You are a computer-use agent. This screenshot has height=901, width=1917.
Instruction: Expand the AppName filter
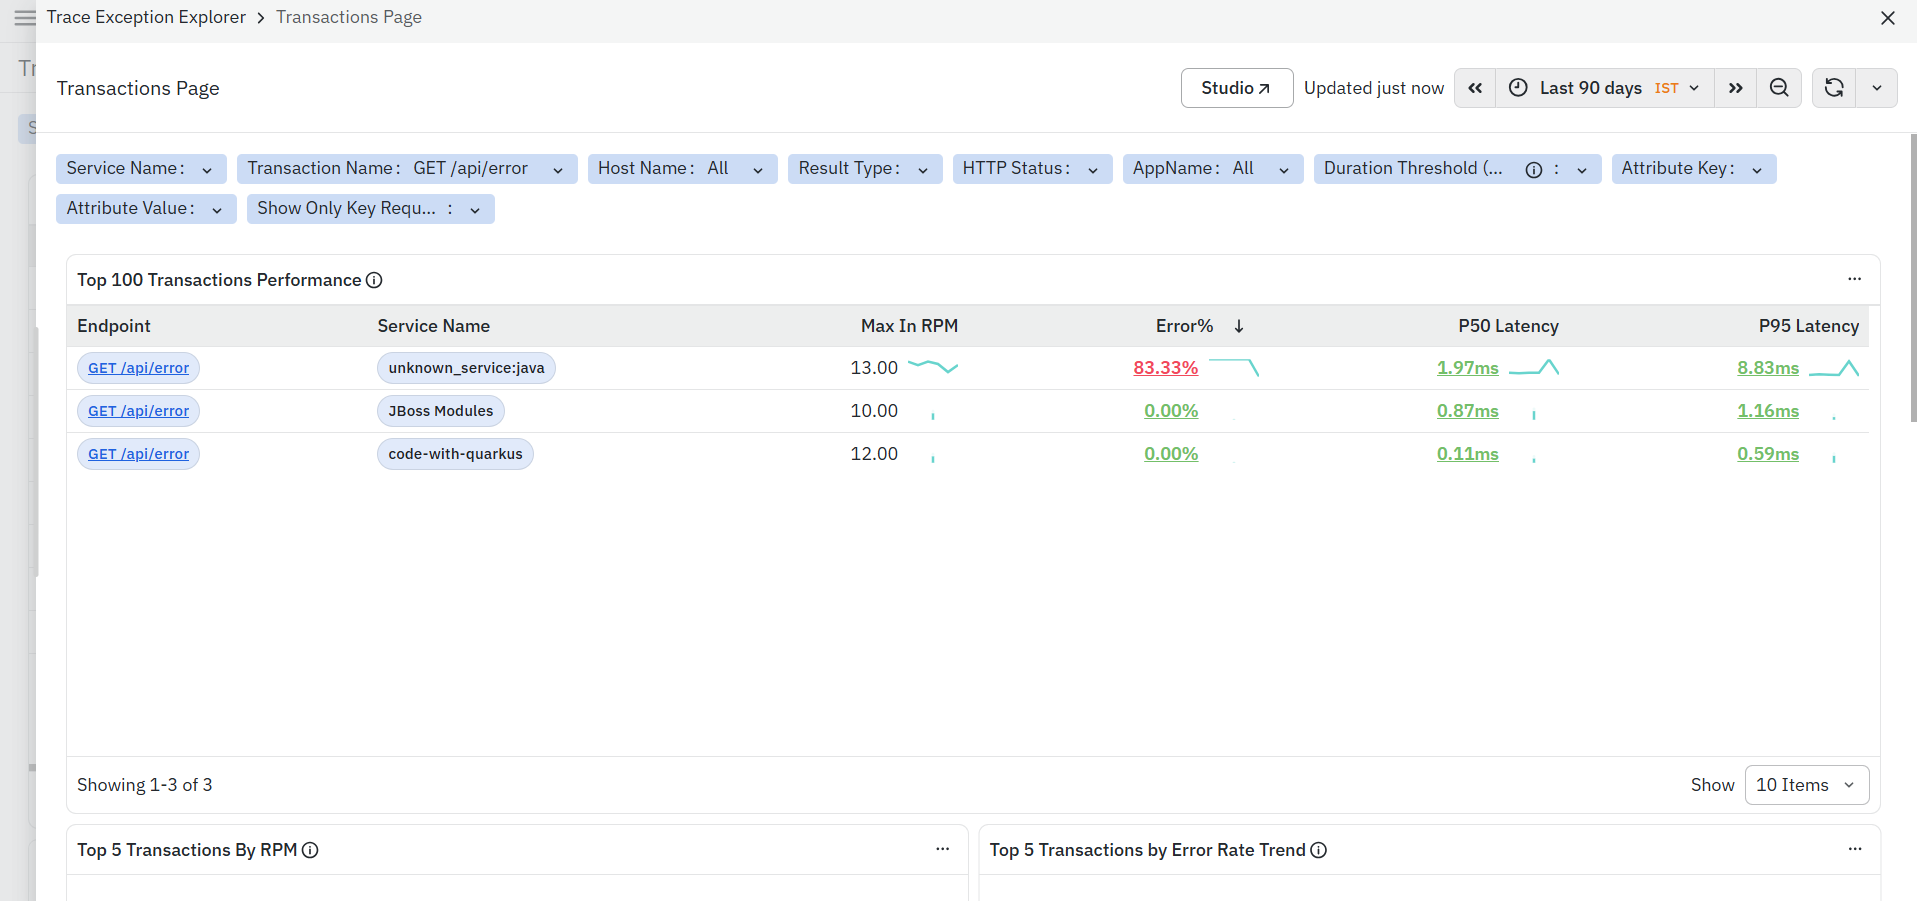pyautogui.click(x=1213, y=169)
